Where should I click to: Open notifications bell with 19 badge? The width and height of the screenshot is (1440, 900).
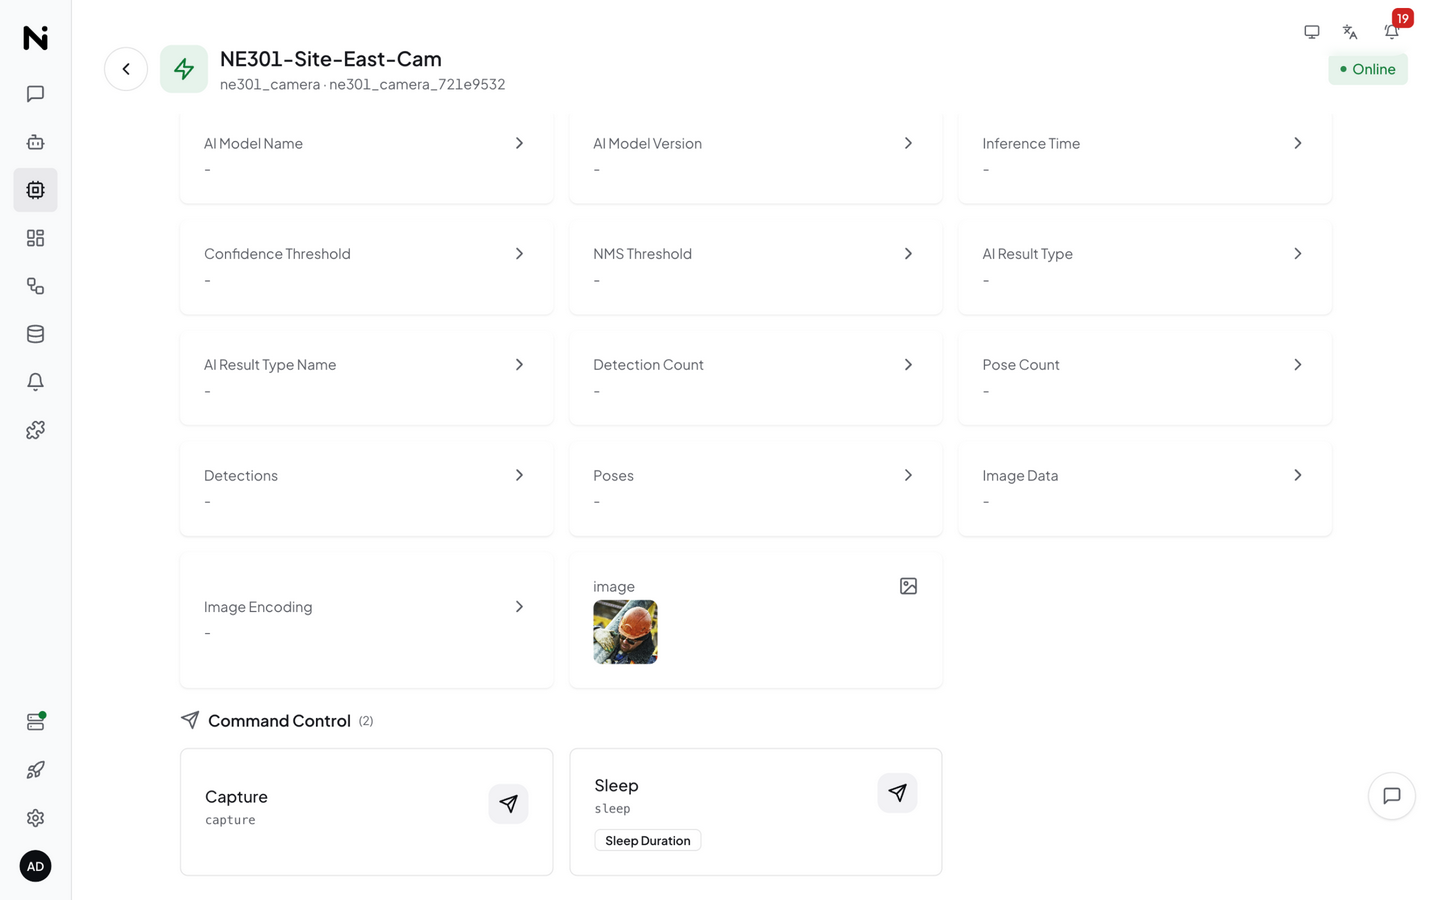pos(1392,32)
